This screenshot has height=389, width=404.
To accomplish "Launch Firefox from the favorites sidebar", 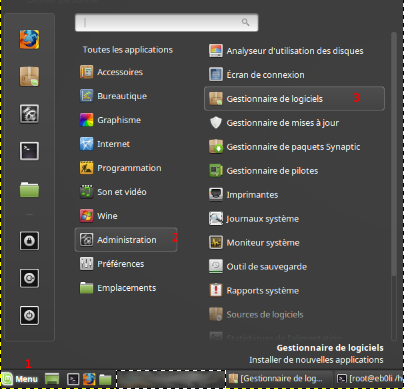I will [29, 39].
